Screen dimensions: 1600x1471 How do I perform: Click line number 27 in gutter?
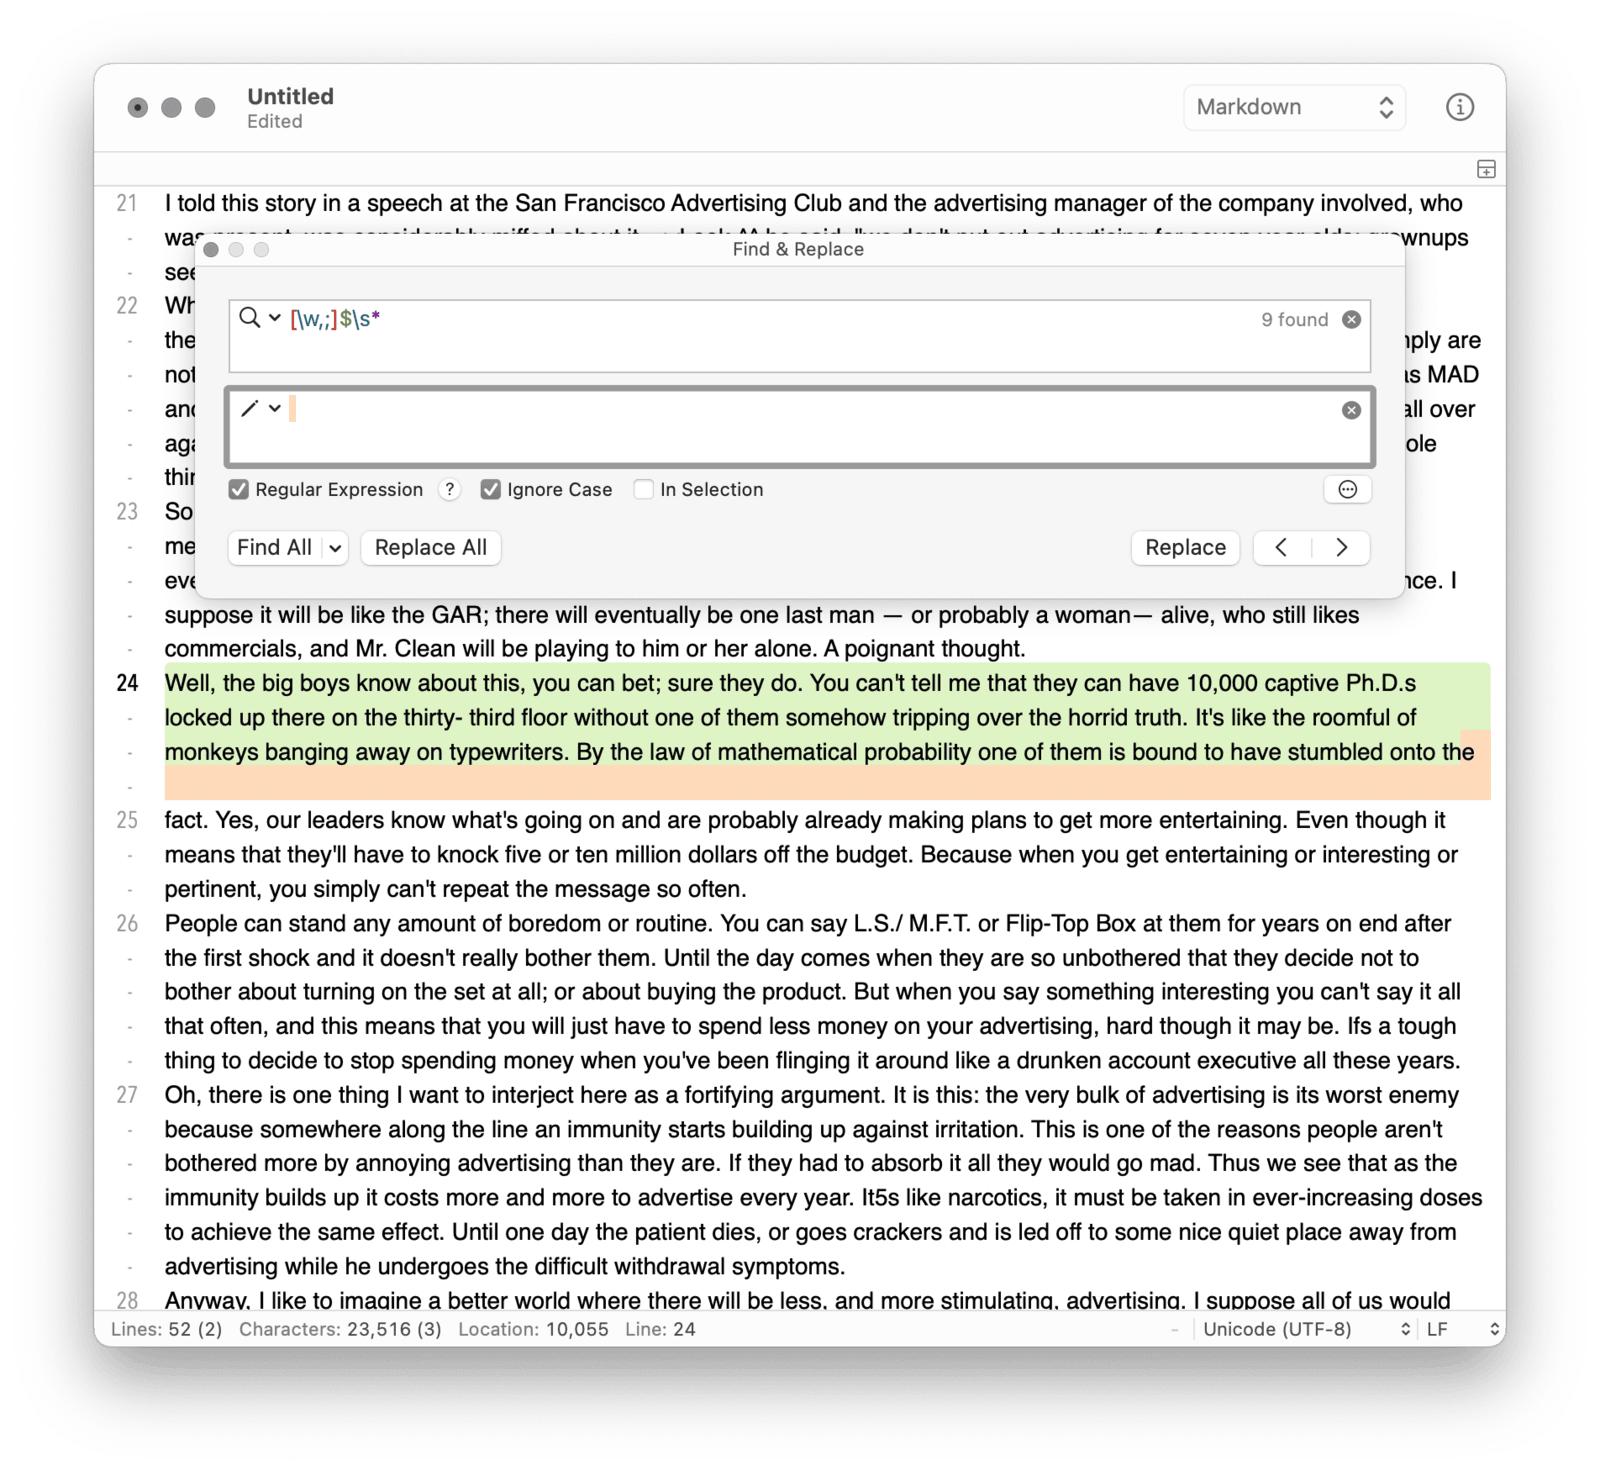coord(127,1095)
